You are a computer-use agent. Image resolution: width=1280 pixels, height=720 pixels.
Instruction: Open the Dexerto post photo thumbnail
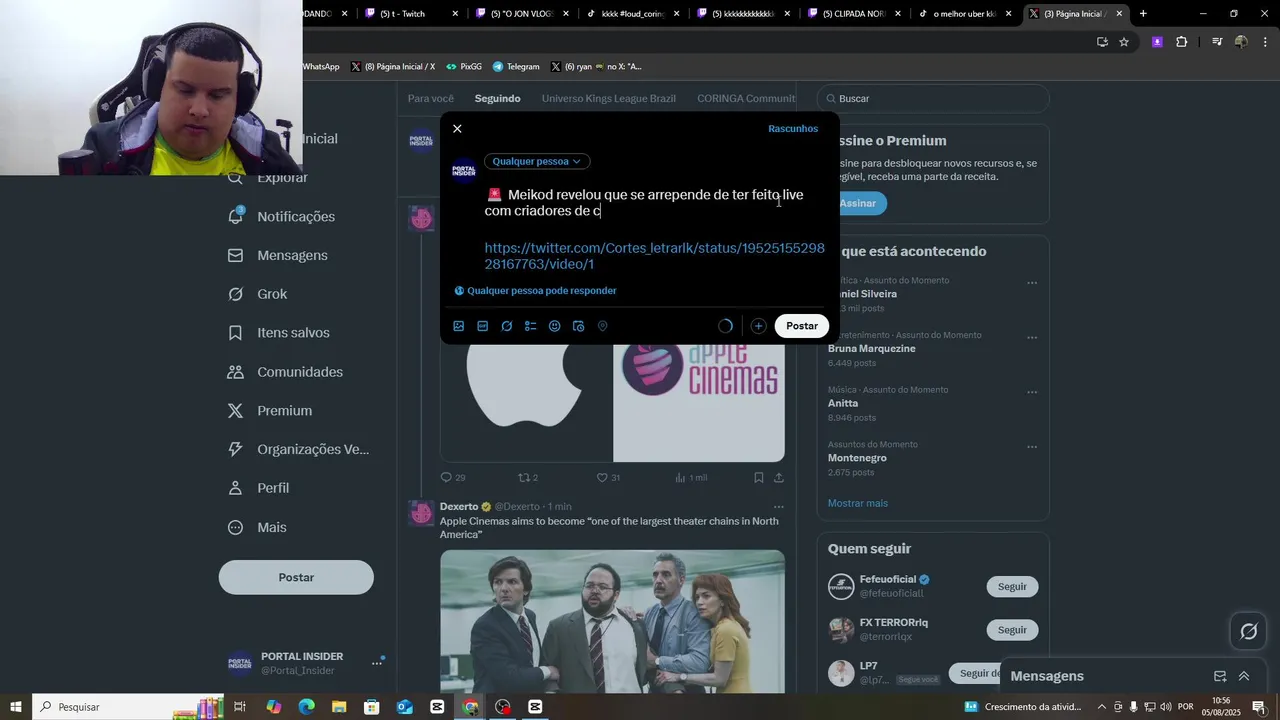pyautogui.click(x=612, y=621)
